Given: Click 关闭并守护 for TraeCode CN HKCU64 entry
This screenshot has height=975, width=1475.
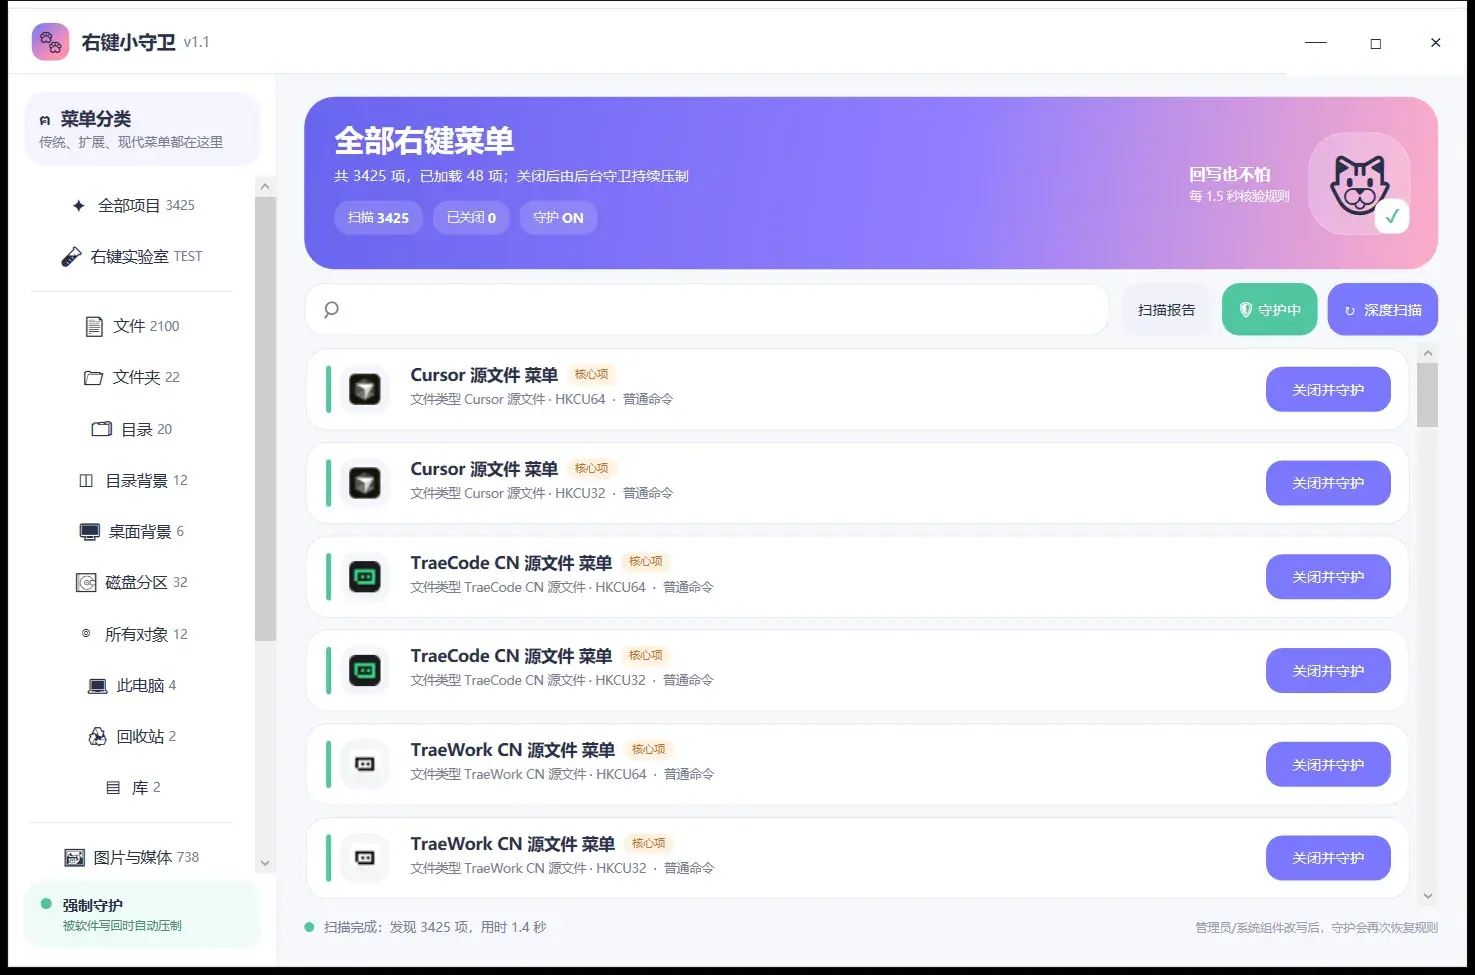Looking at the screenshot, I should (x=1328, y=577).
